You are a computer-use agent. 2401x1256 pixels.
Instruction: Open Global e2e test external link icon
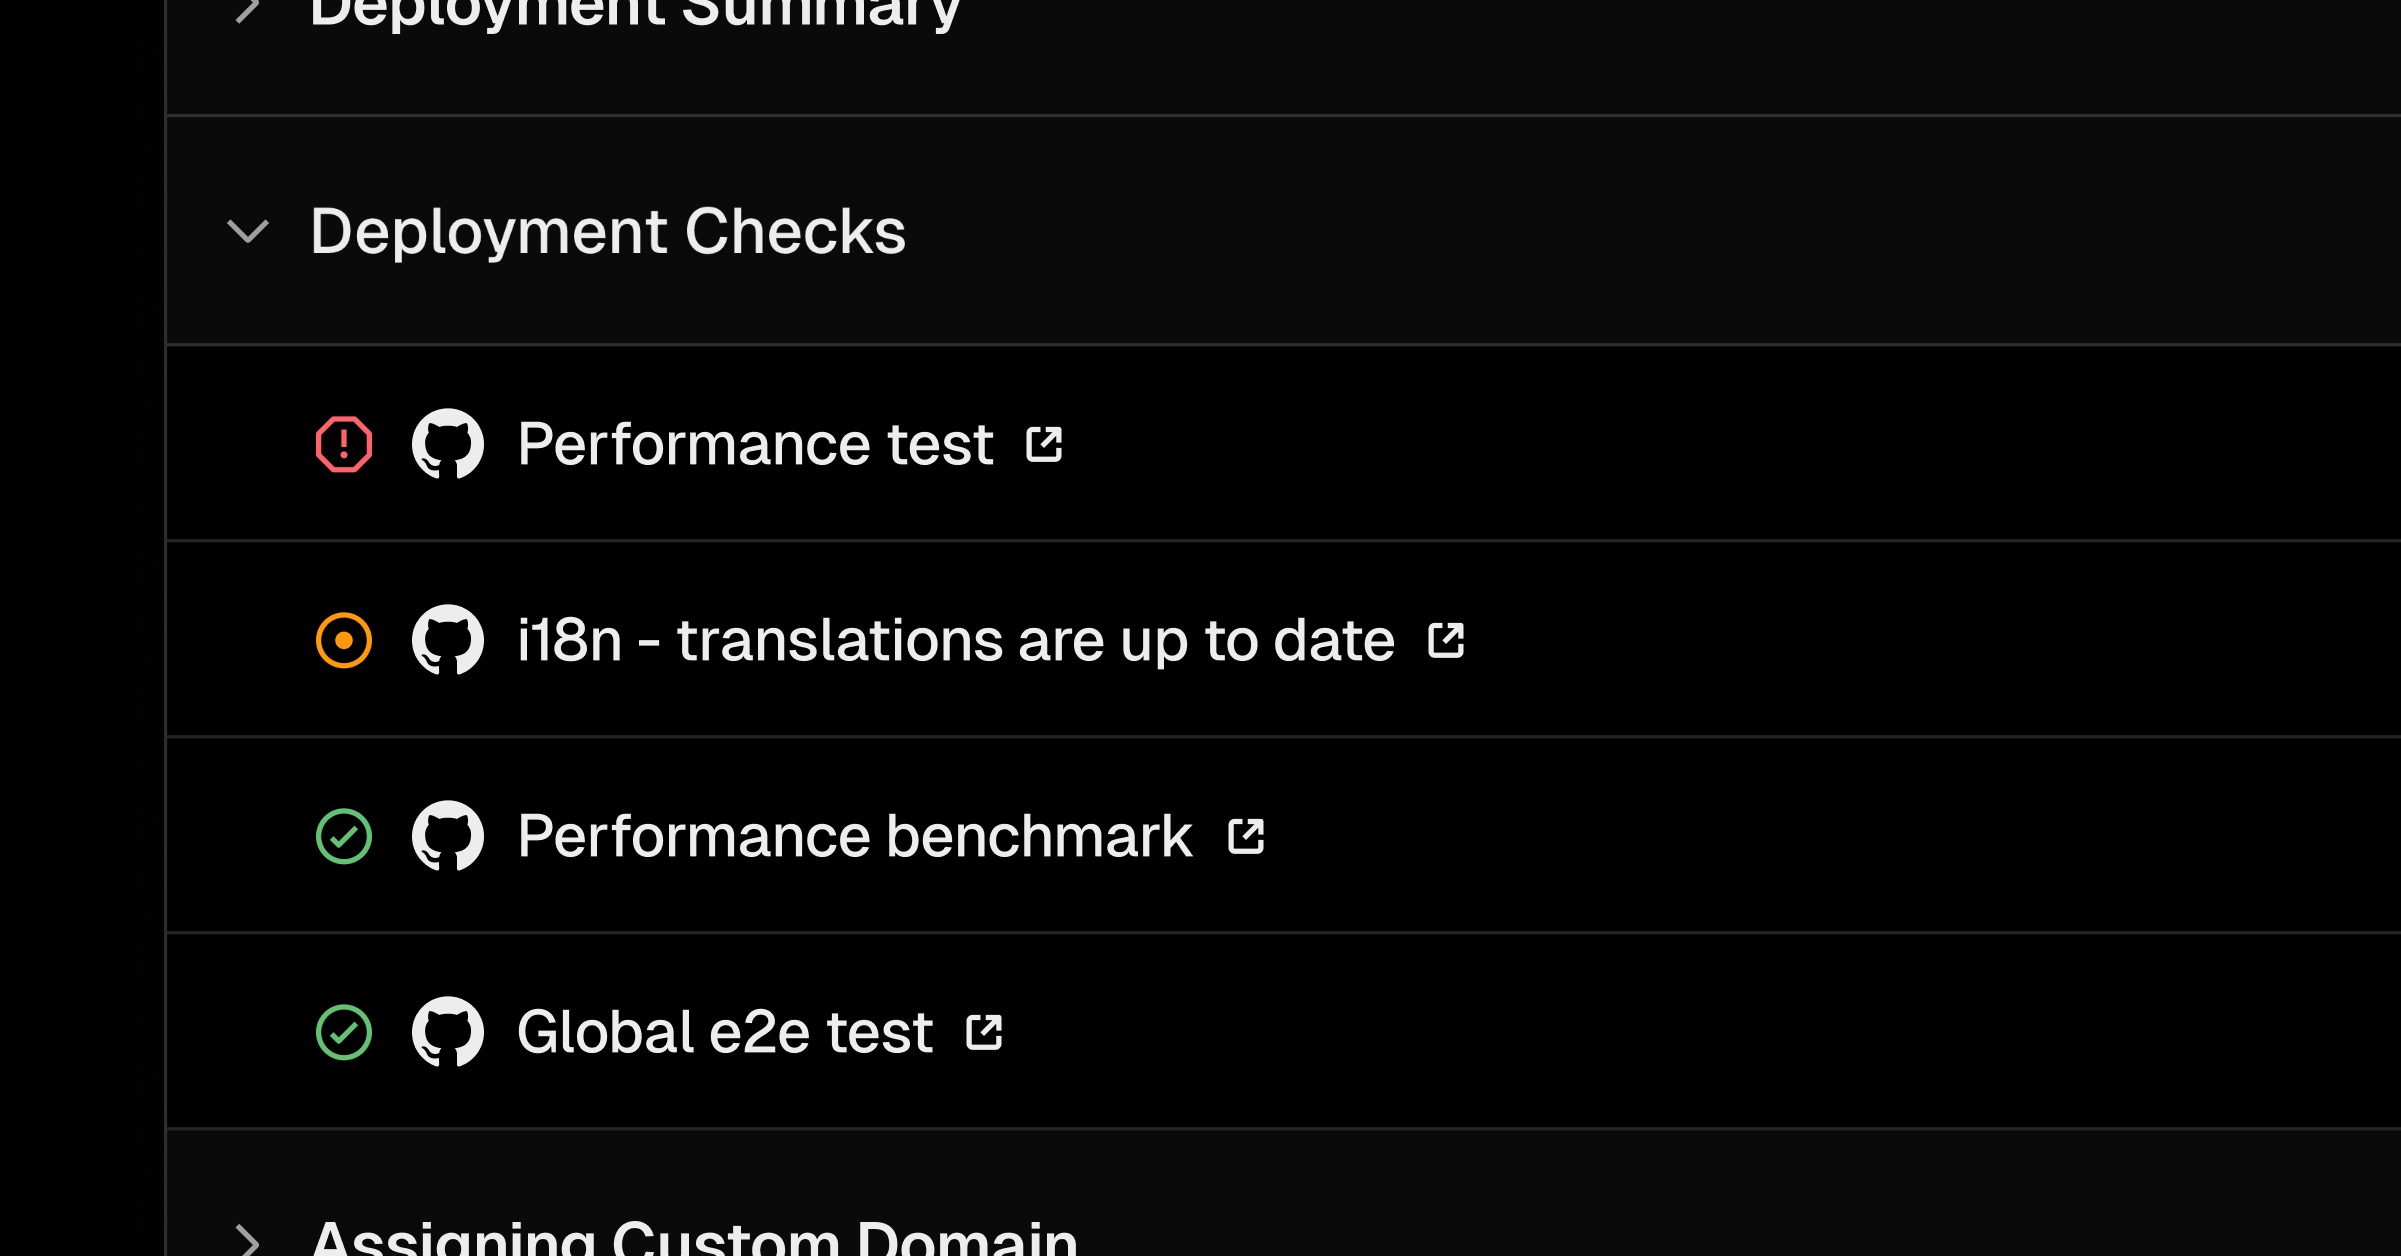984,1032
